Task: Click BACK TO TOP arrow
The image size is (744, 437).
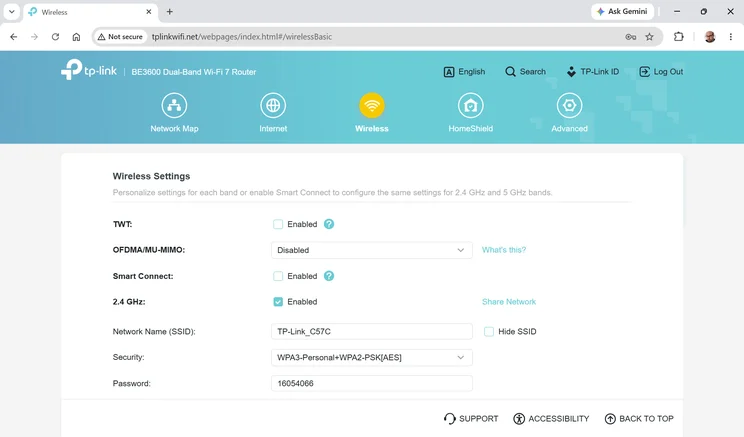Action: coord(610,418)
